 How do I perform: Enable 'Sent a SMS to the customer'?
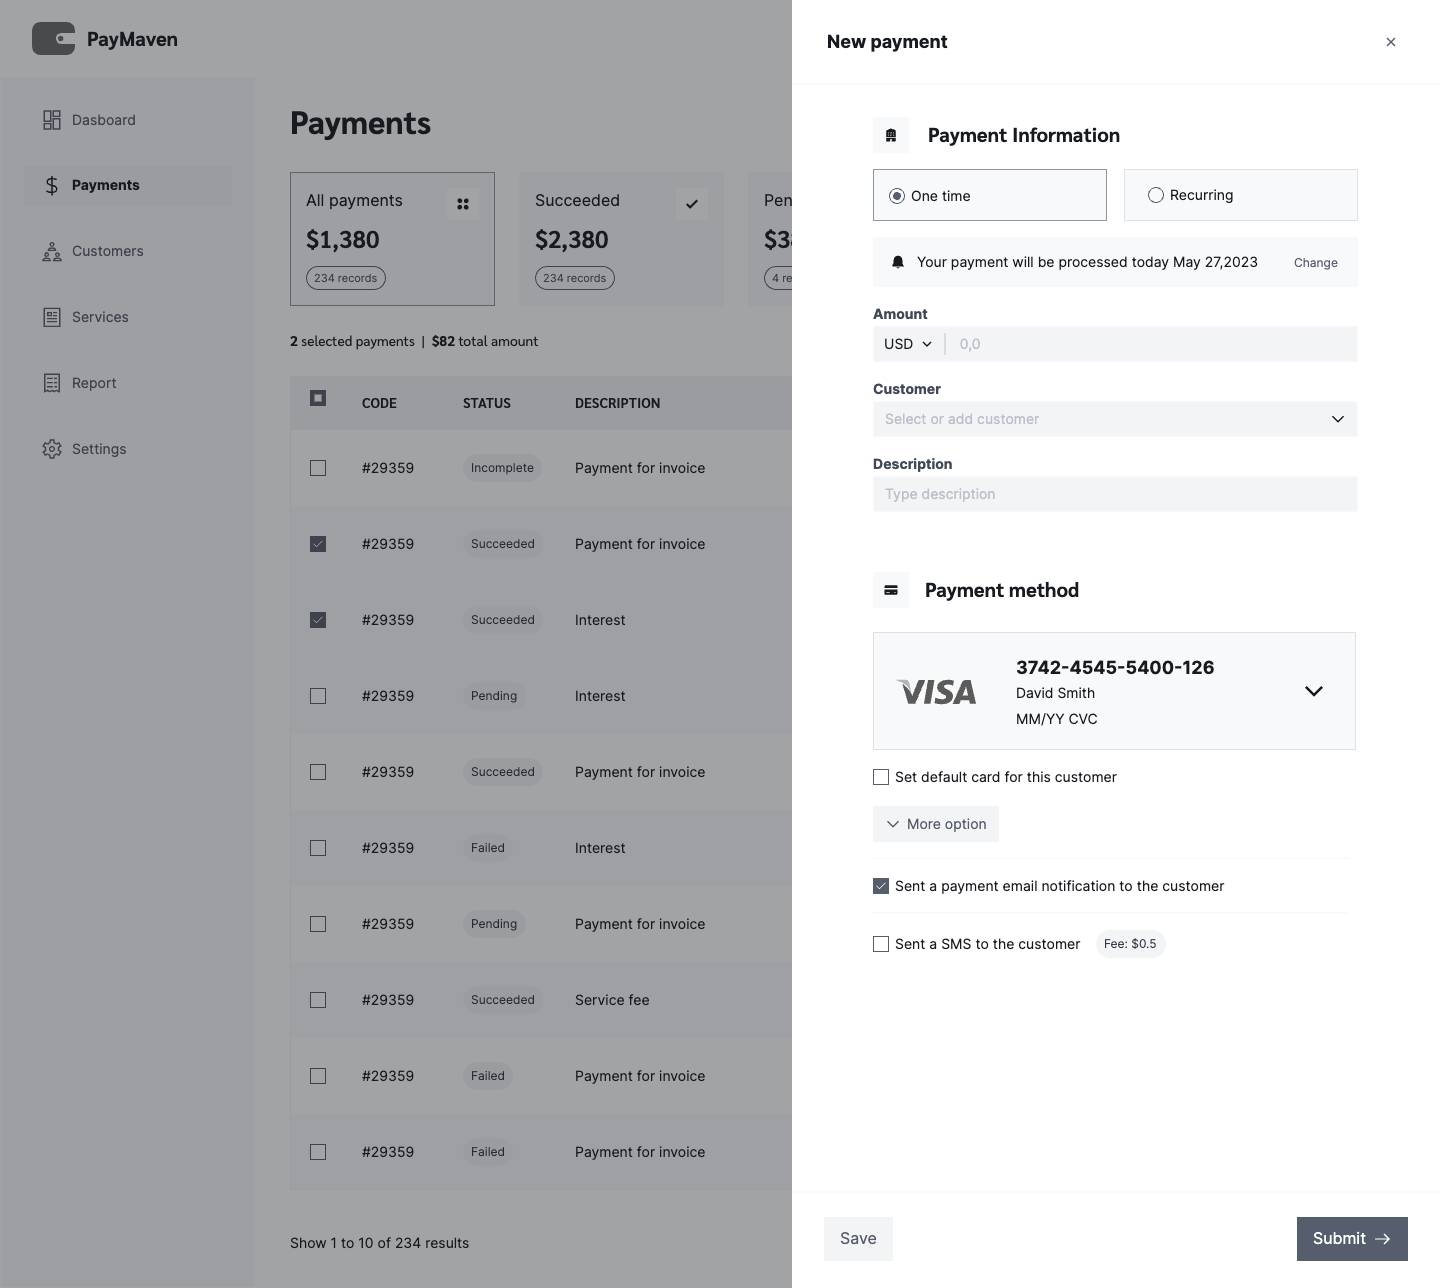tap(881, 944)
